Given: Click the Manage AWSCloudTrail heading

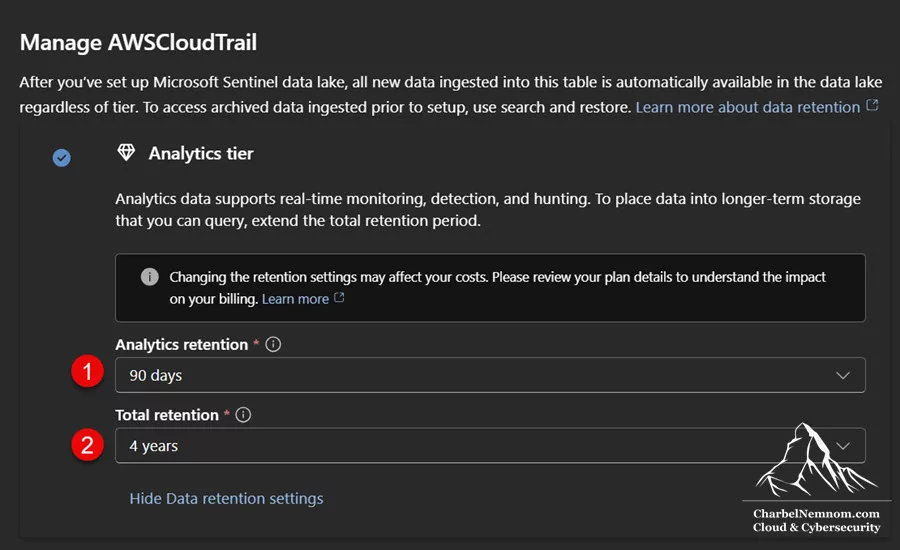Looking at the screenshot, I should 138,42.
